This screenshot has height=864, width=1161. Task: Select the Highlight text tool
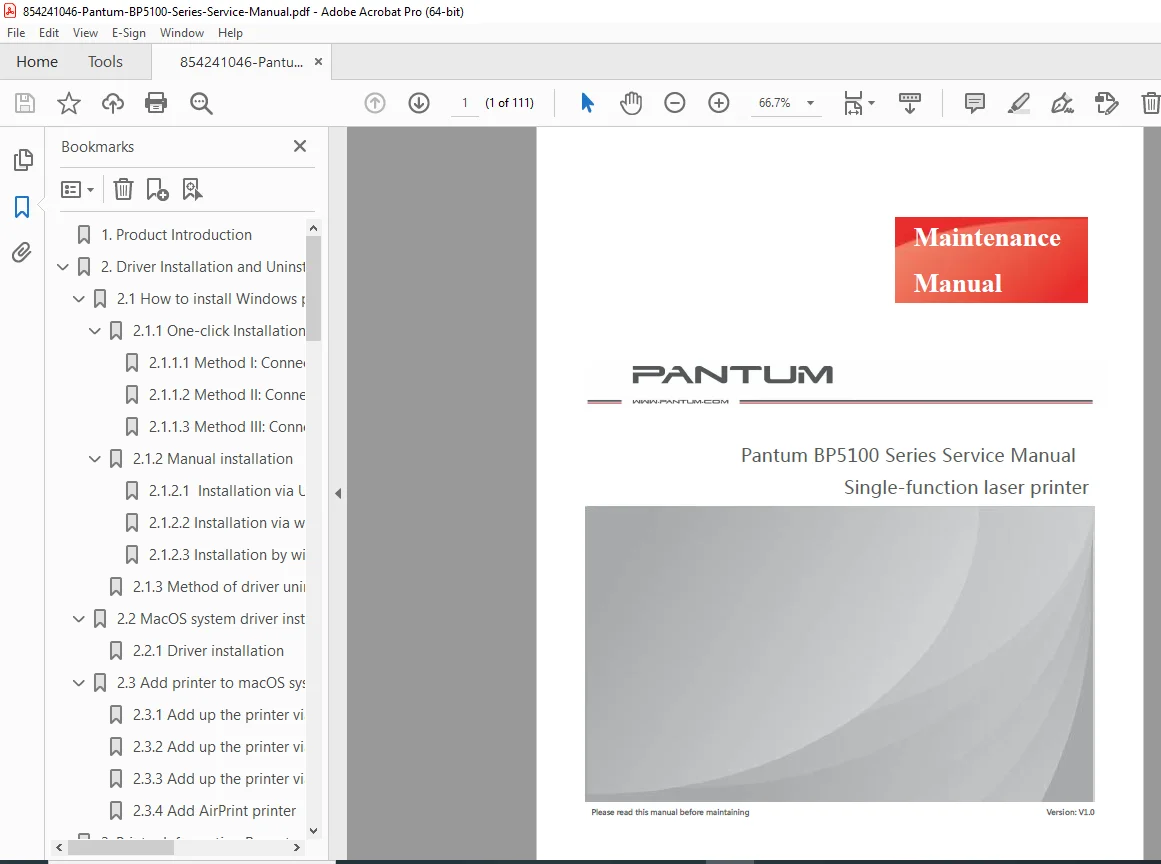[x=1019, y=103]
